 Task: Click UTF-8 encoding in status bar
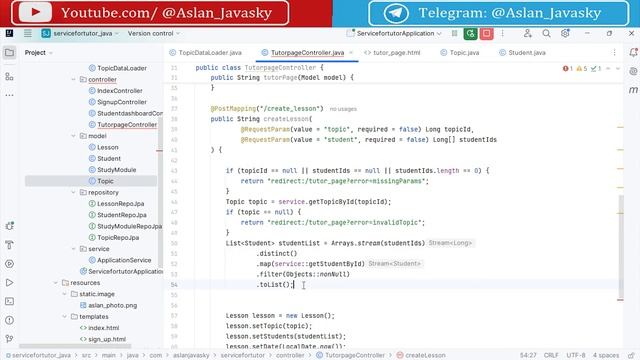click(576, 355)
